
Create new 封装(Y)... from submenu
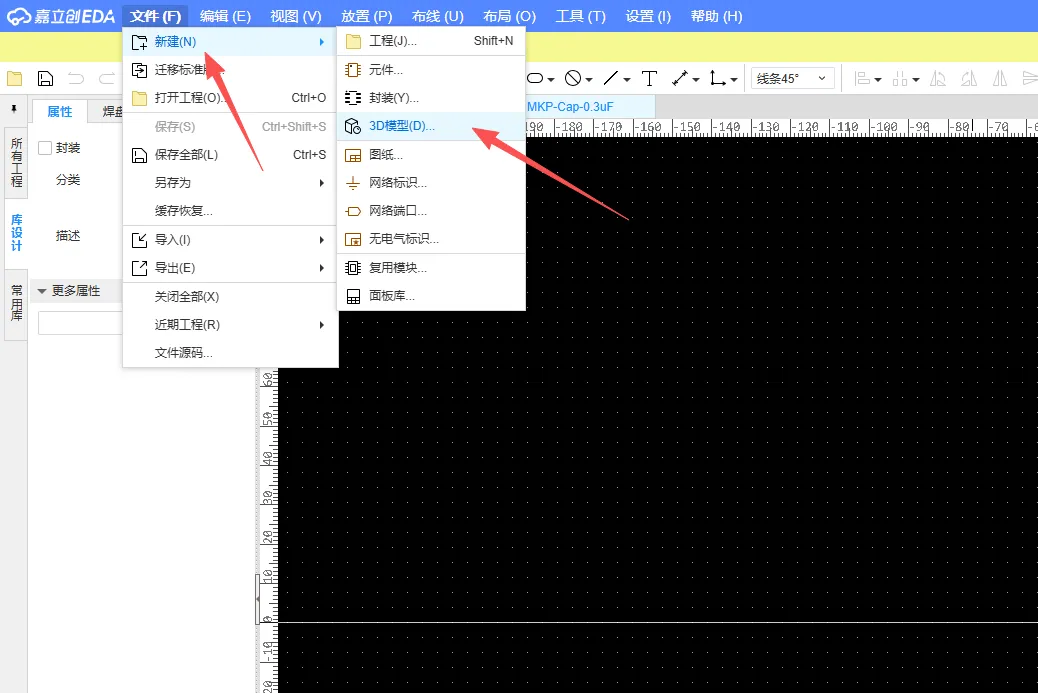pyautogui.click(x=431, y=98)
